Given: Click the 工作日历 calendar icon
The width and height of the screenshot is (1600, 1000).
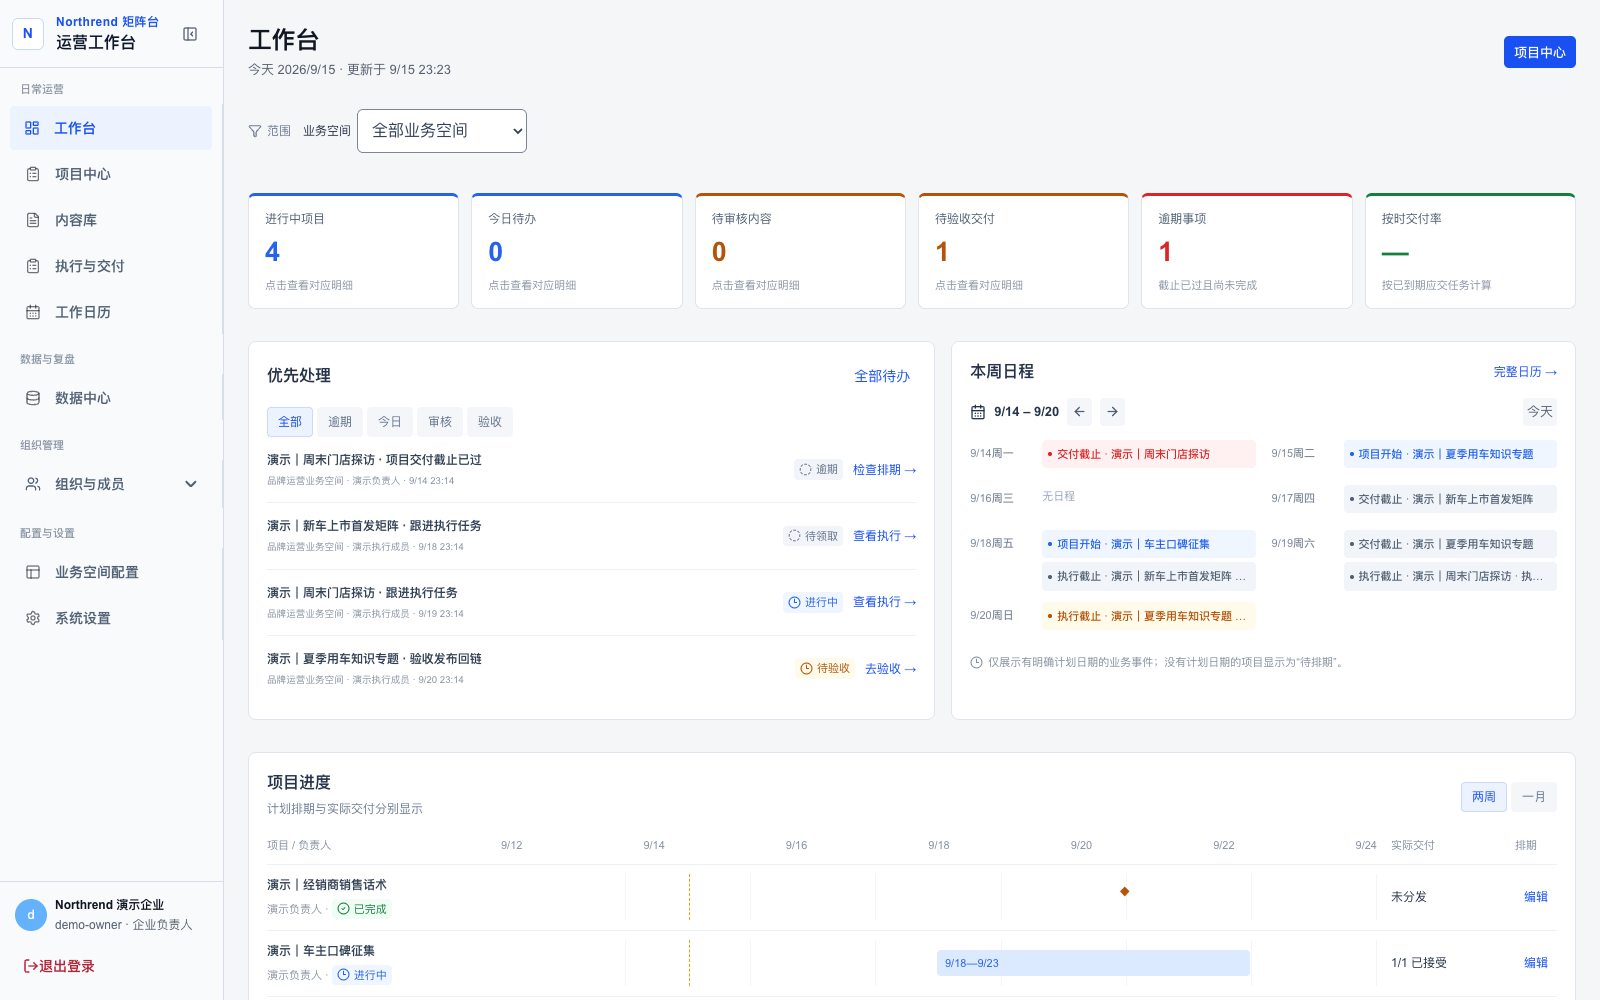Looking at the screenshot, I should 33,312.
